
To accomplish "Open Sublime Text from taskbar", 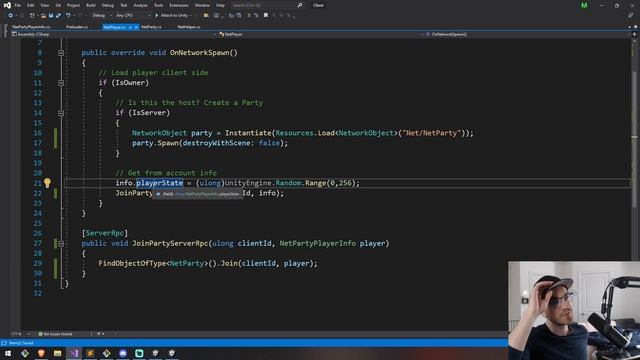I will (90, 353).
